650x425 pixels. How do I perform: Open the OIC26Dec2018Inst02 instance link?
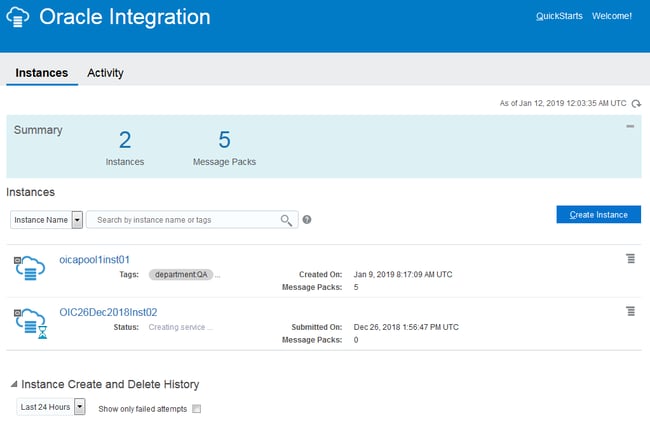108,312
